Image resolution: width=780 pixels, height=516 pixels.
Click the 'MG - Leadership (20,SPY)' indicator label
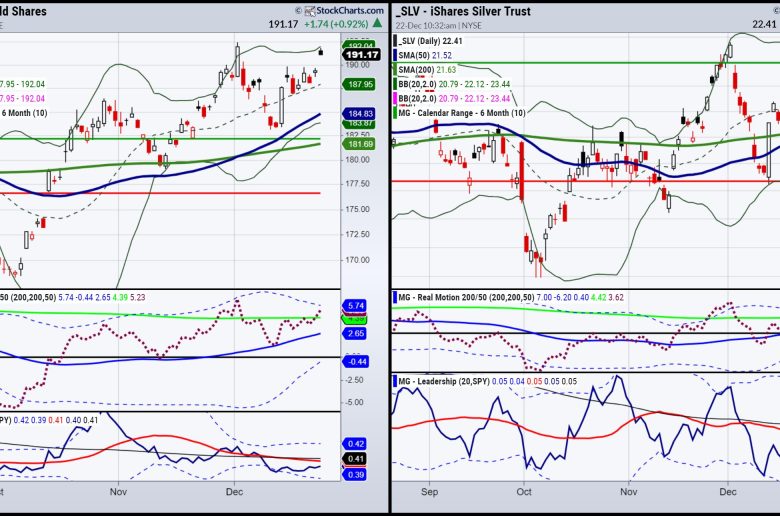444,382
